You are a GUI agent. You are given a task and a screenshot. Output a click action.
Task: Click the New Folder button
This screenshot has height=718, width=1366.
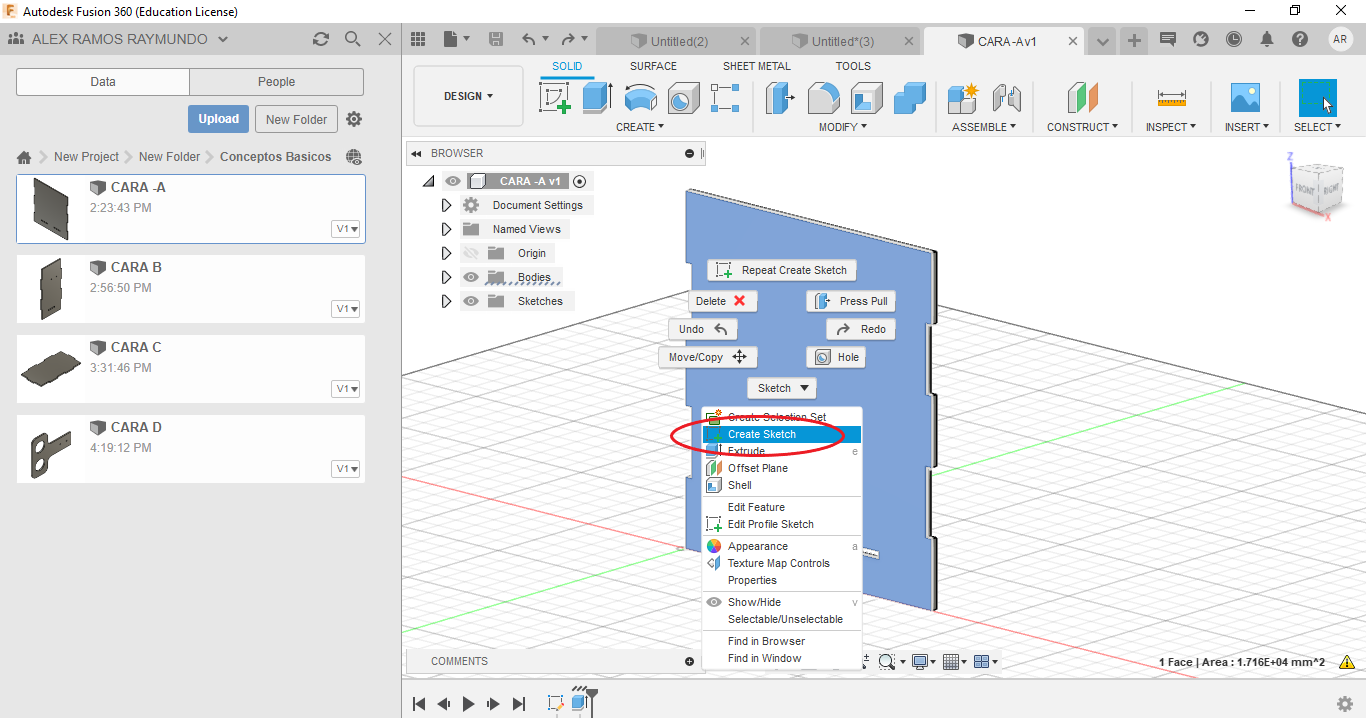click(x=297, y=119)
